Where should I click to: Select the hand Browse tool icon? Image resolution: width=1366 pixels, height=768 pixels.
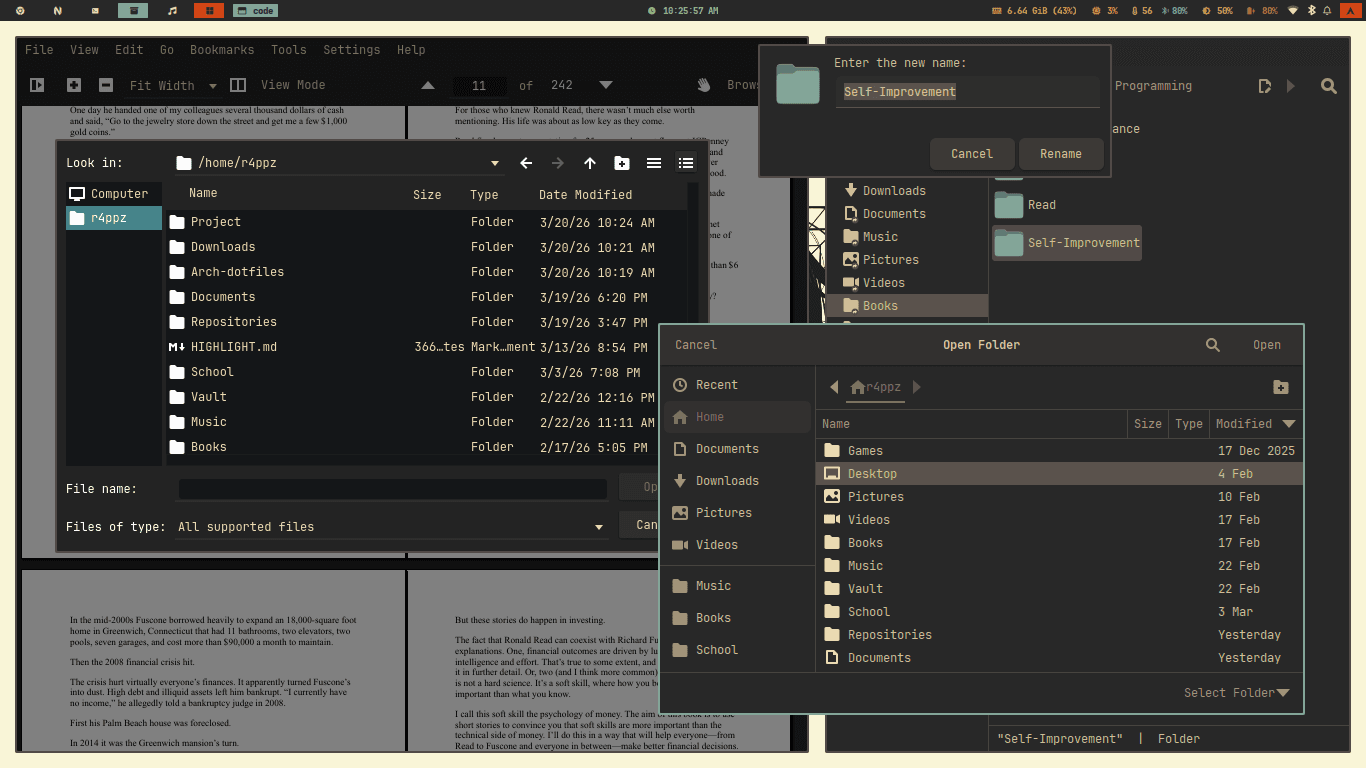704,85
